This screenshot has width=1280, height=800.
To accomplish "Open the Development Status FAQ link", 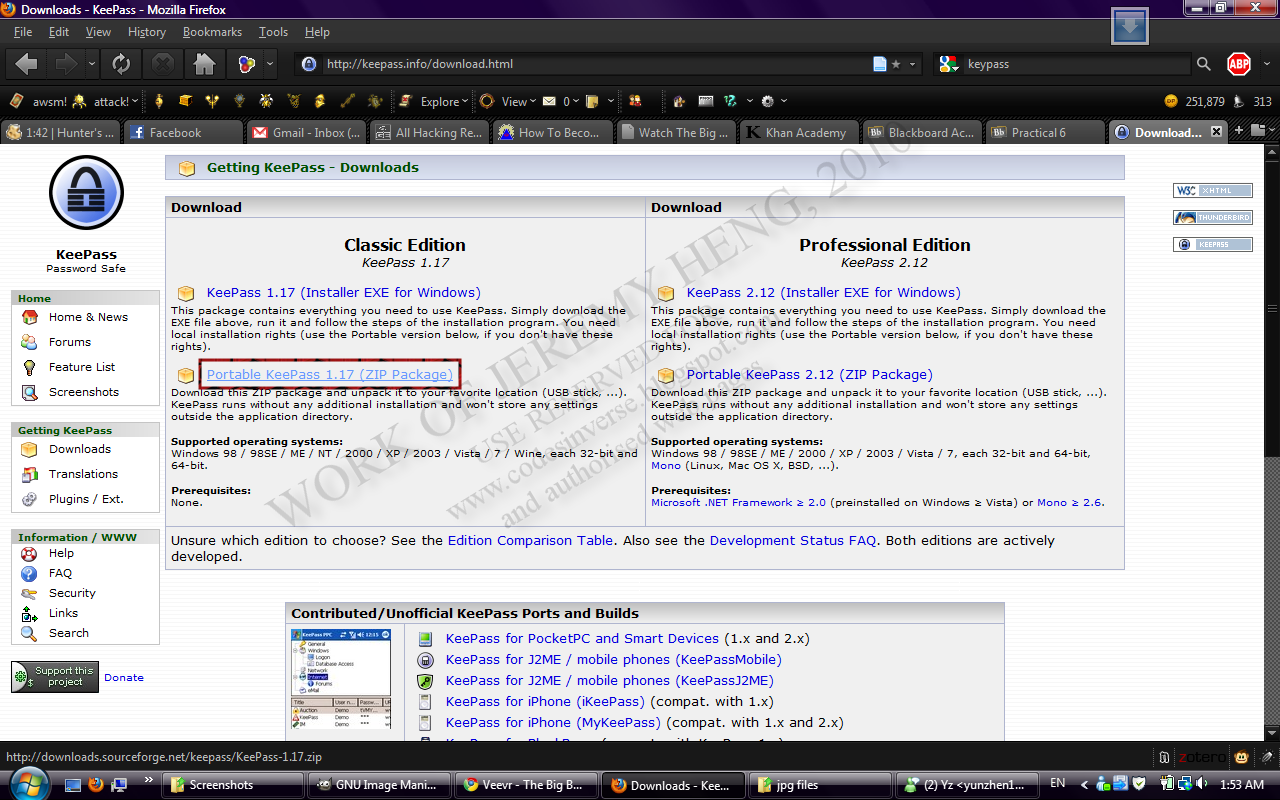I will 793,540.
